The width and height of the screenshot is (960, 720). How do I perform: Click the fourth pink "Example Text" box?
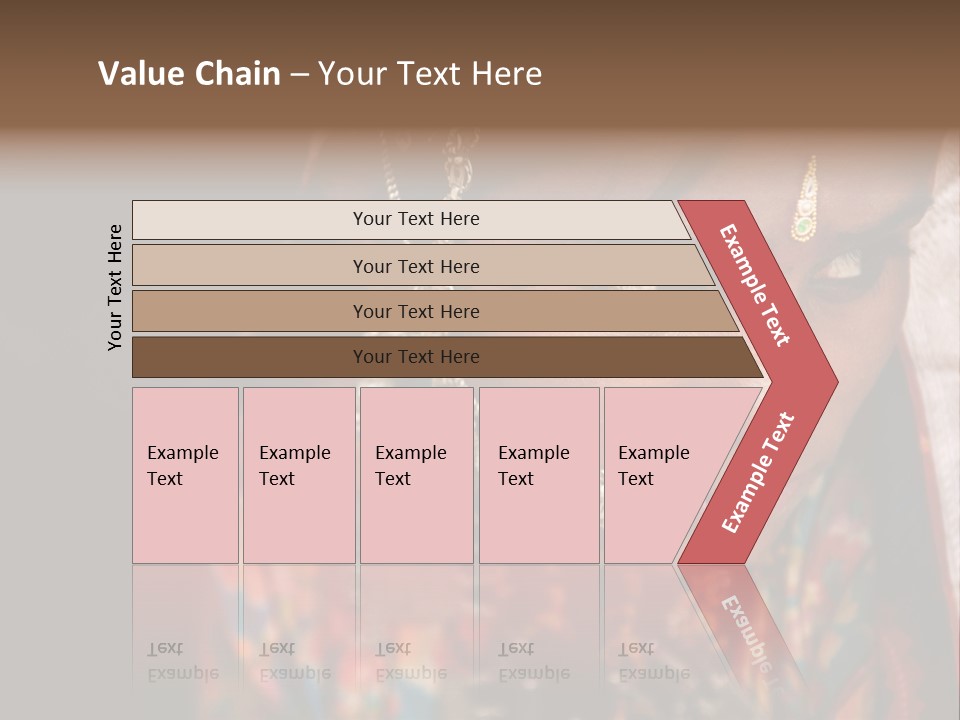538,475
